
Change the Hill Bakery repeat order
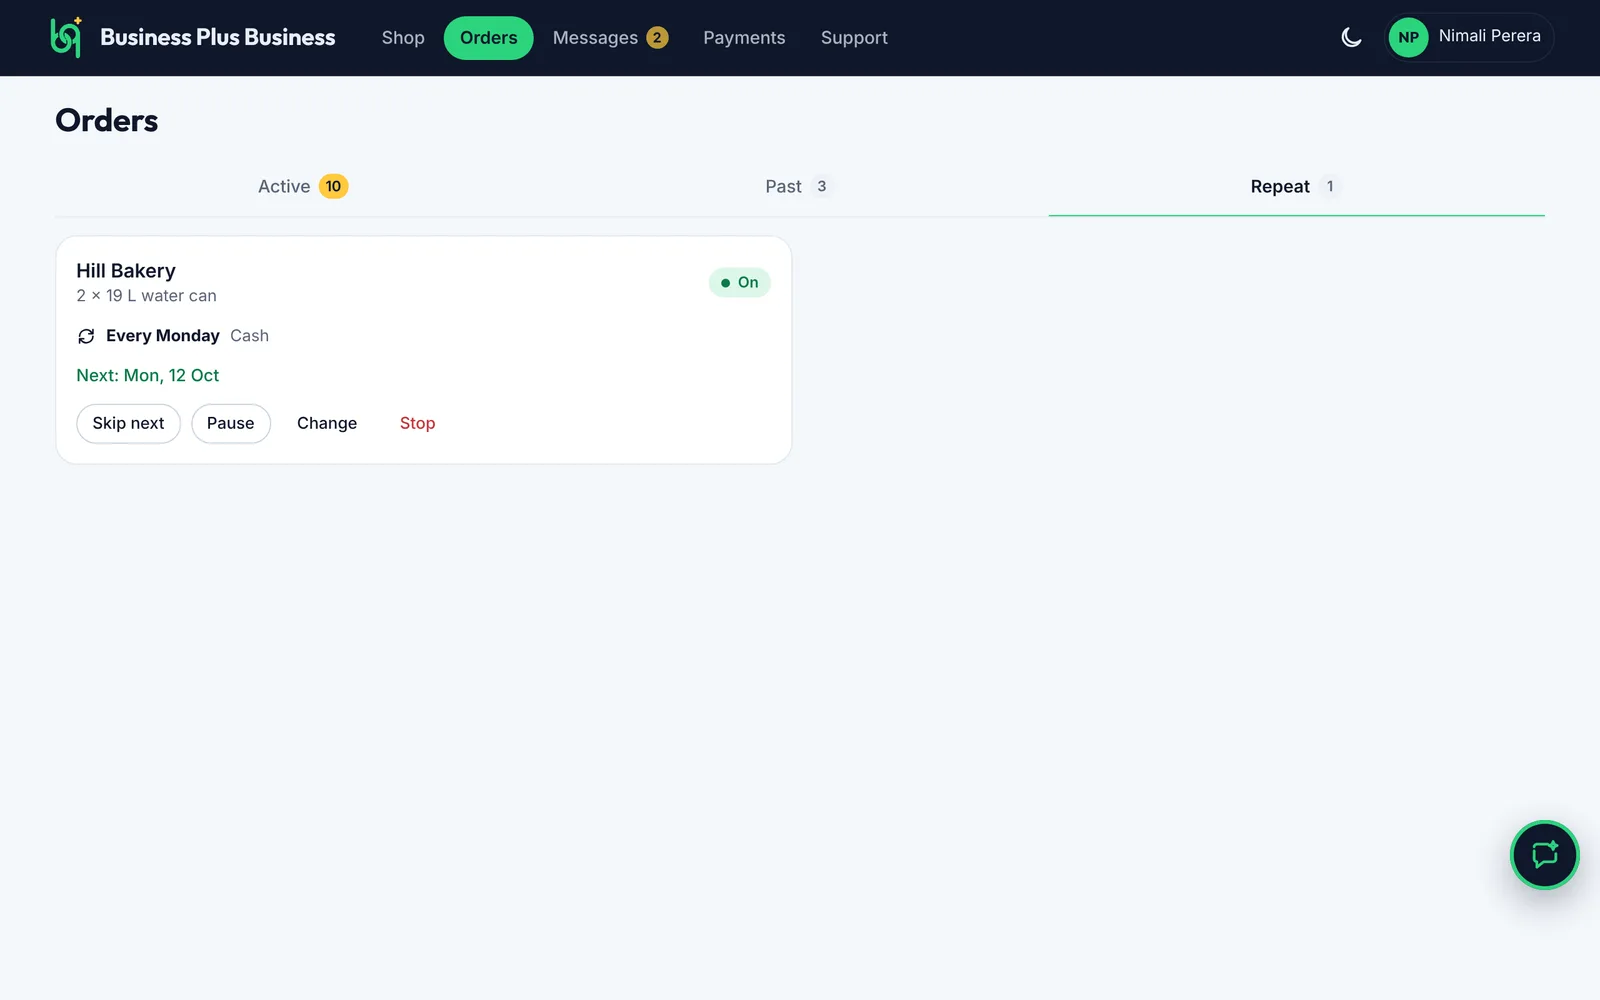(327, 423)
